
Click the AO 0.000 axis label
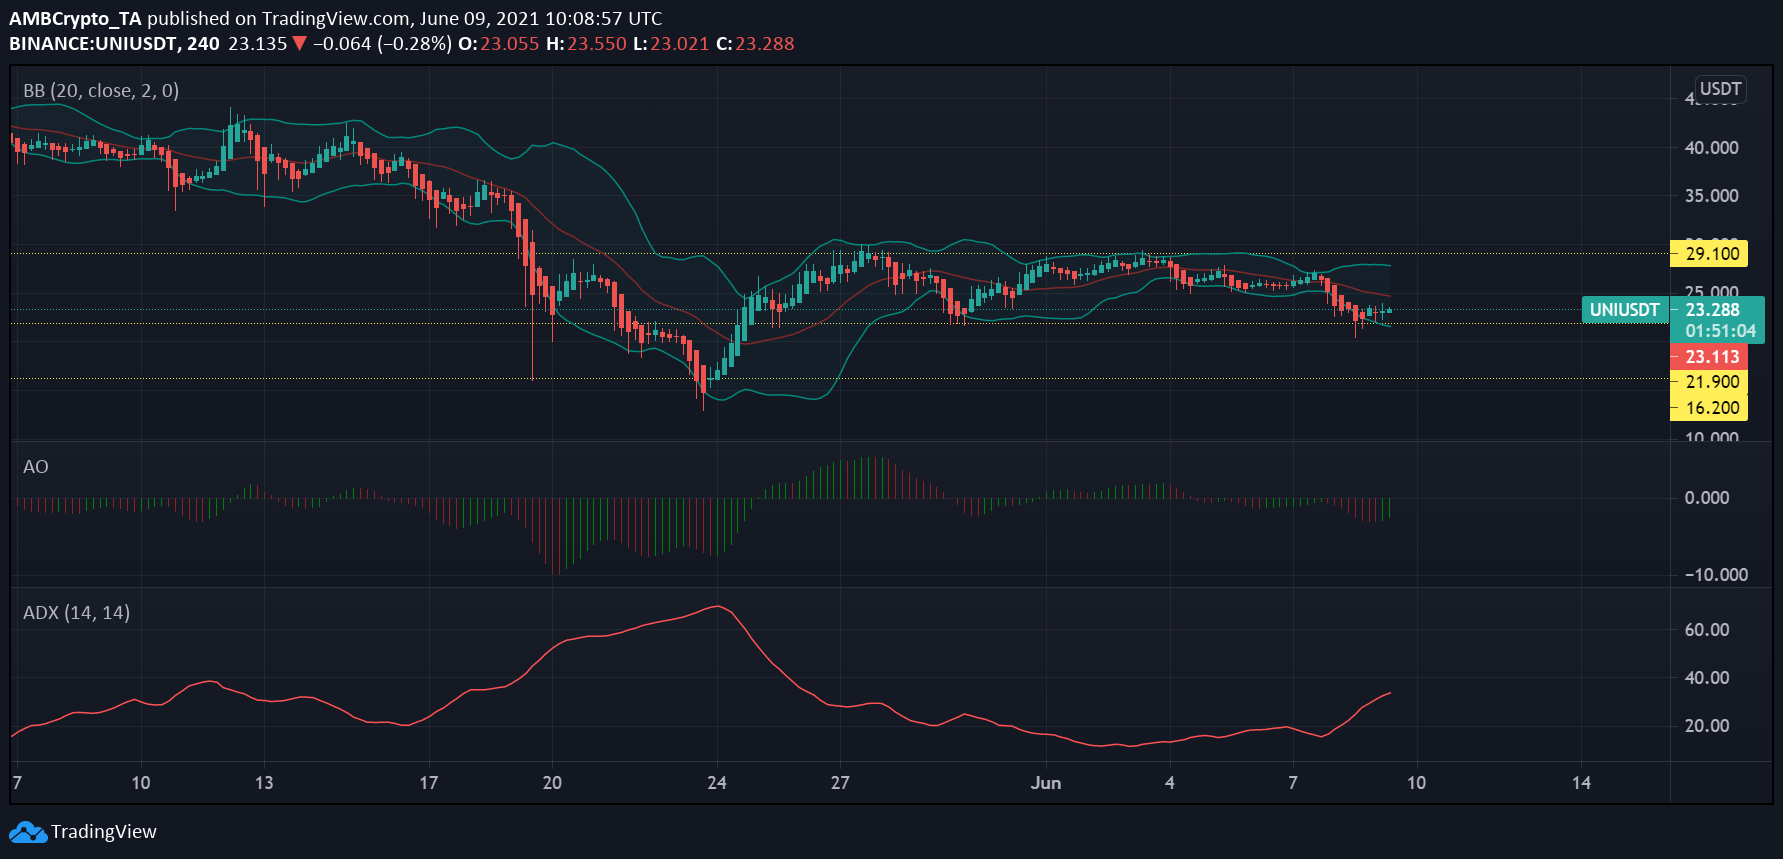click(1707, 498)
